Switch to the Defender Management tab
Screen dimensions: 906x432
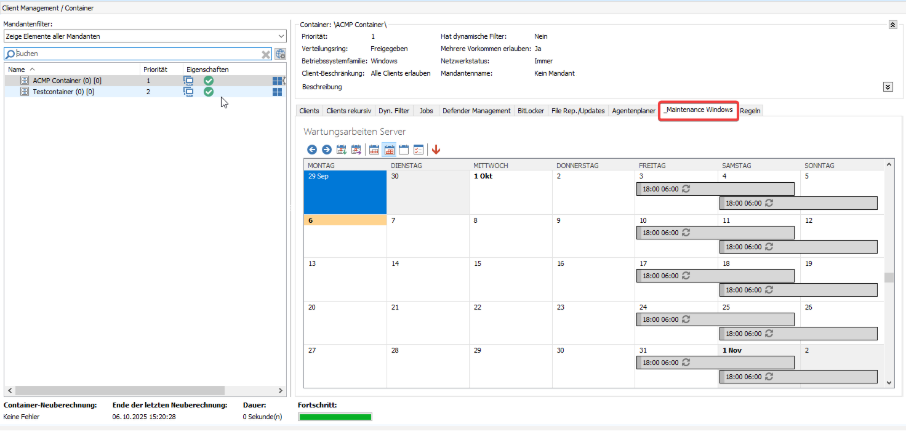pyautogui.click(x=475, y=111)
